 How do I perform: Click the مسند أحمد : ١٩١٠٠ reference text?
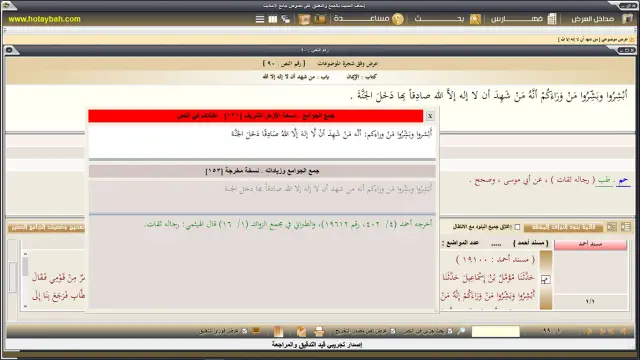tap(495, 259)
